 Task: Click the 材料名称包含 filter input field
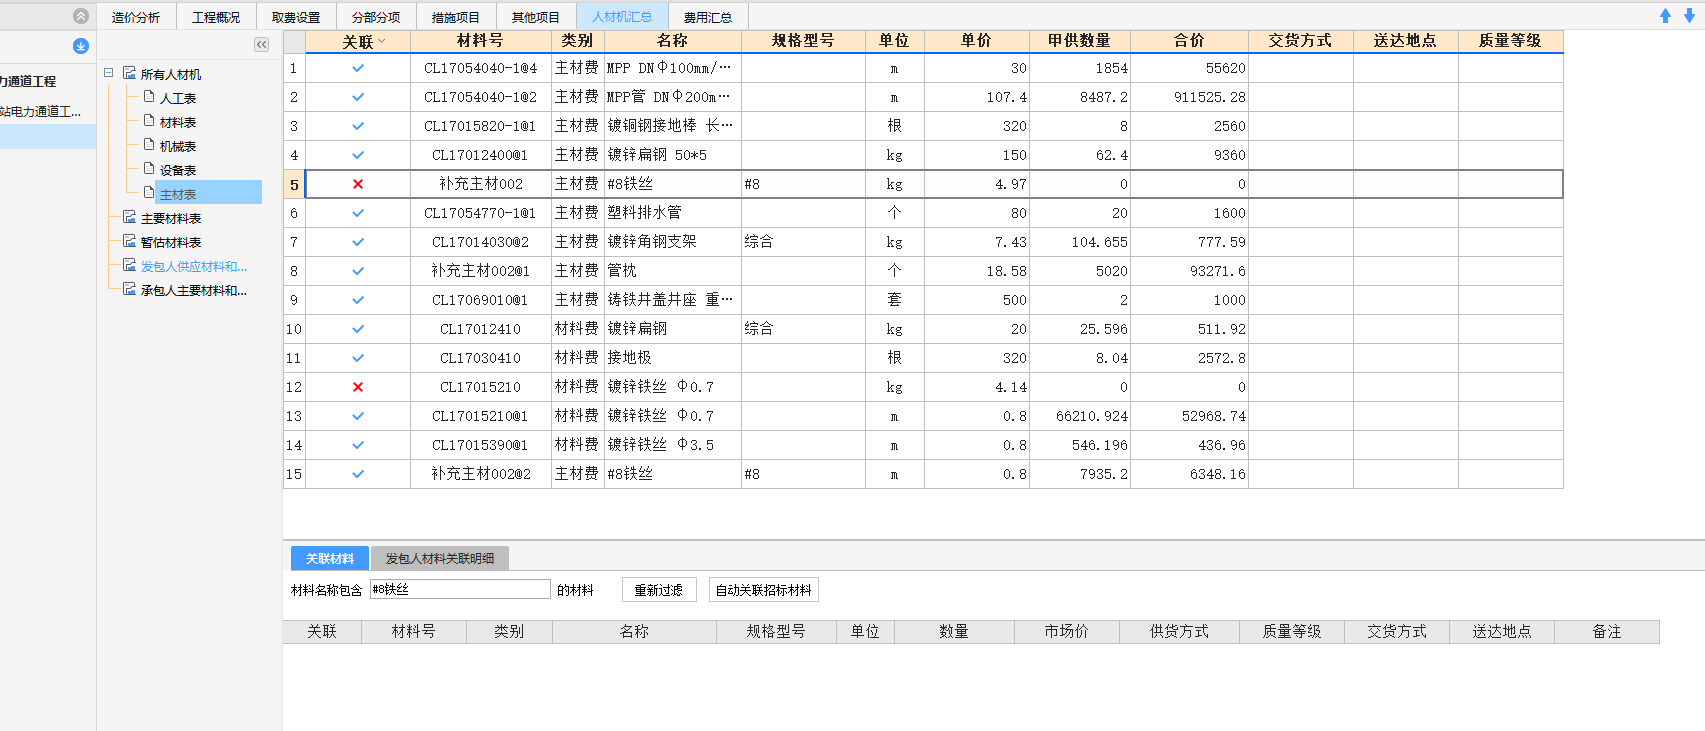[460, 589]
